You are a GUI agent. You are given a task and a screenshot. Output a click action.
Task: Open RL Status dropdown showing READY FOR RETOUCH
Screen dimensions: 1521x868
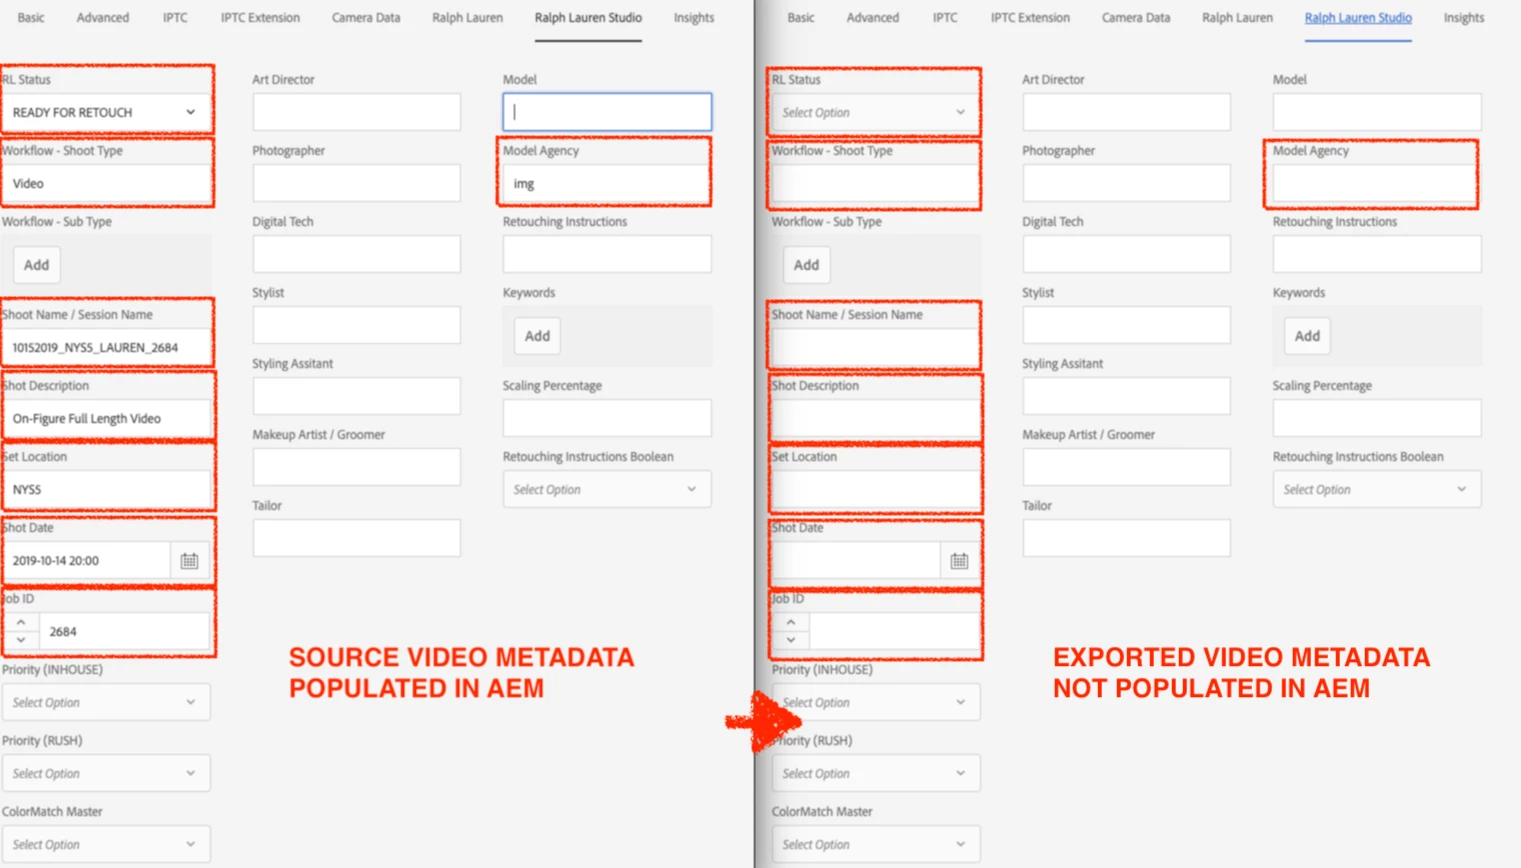point(106,112)
